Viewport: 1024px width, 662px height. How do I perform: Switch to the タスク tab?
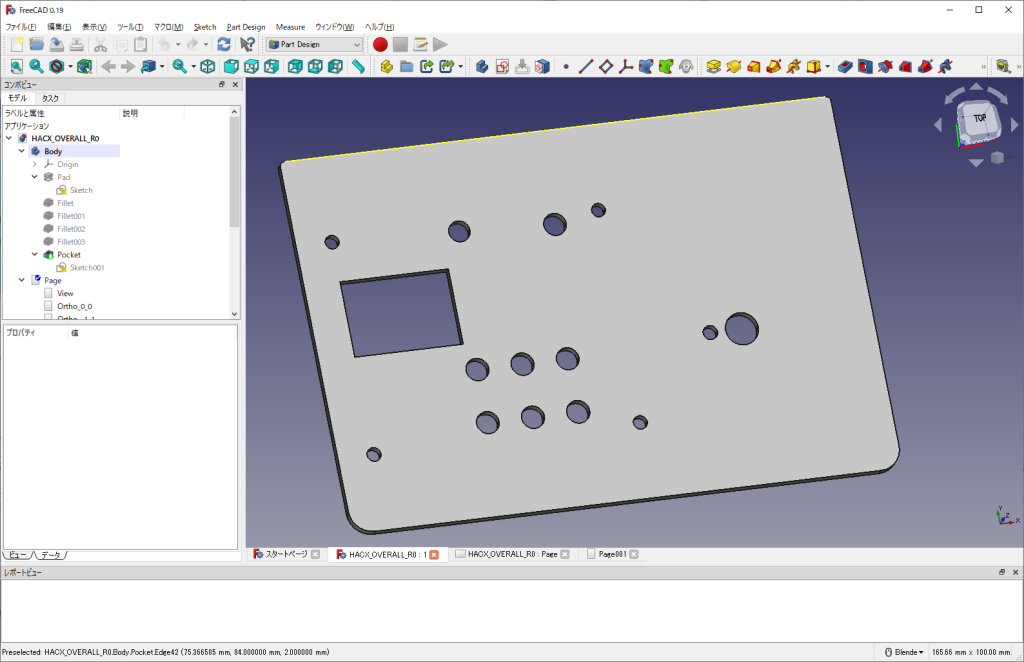[50, 99]
